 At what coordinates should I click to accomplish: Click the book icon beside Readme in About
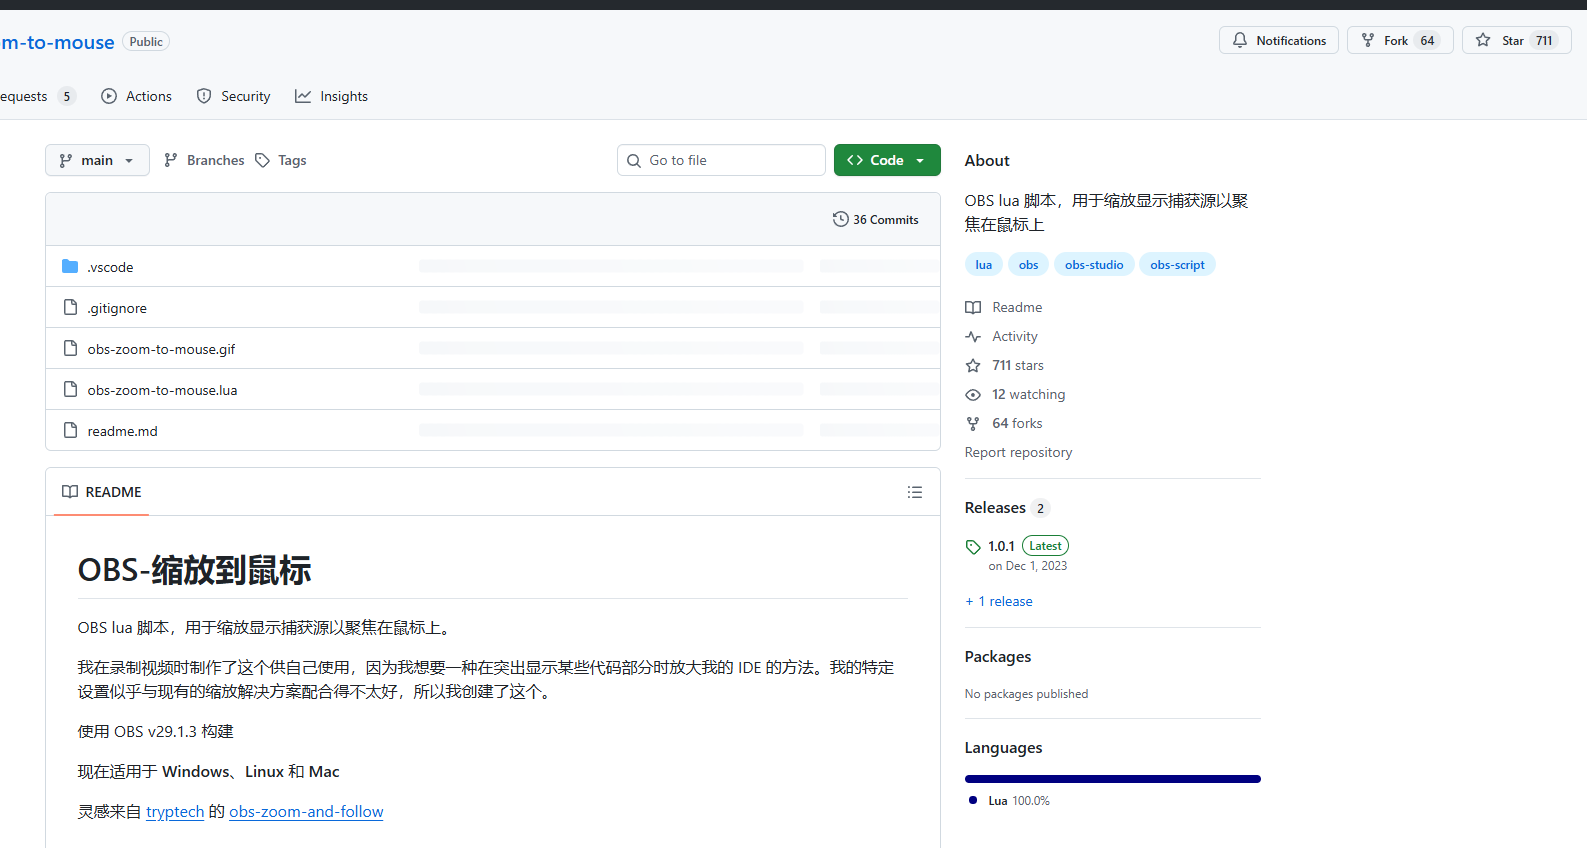click(973, 307)
